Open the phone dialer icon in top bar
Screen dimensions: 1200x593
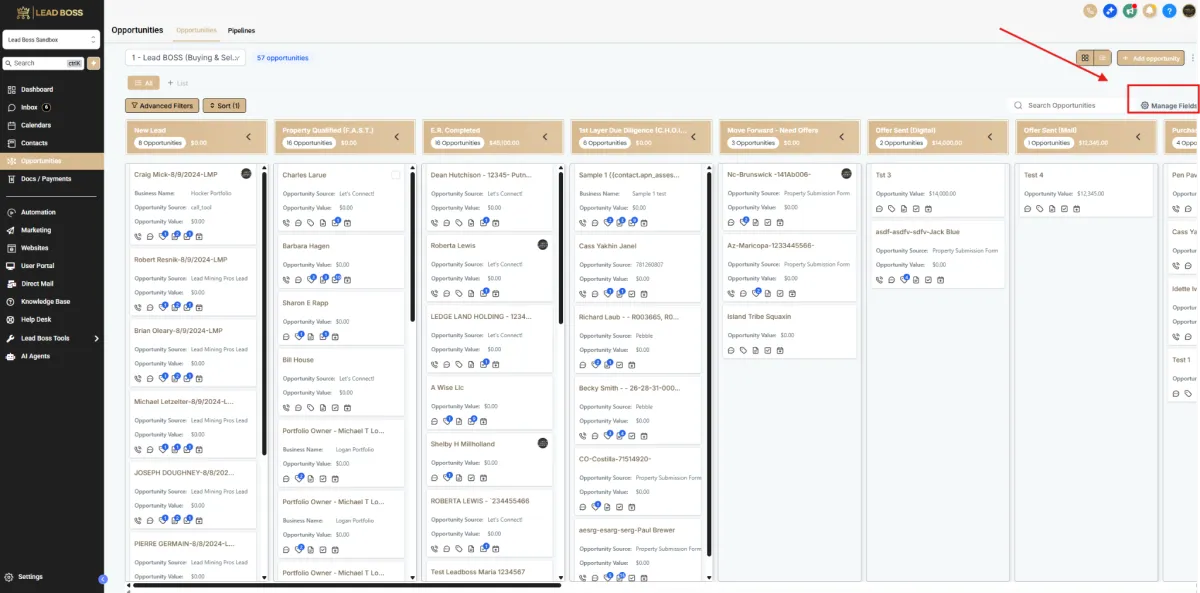point(1091,11)
